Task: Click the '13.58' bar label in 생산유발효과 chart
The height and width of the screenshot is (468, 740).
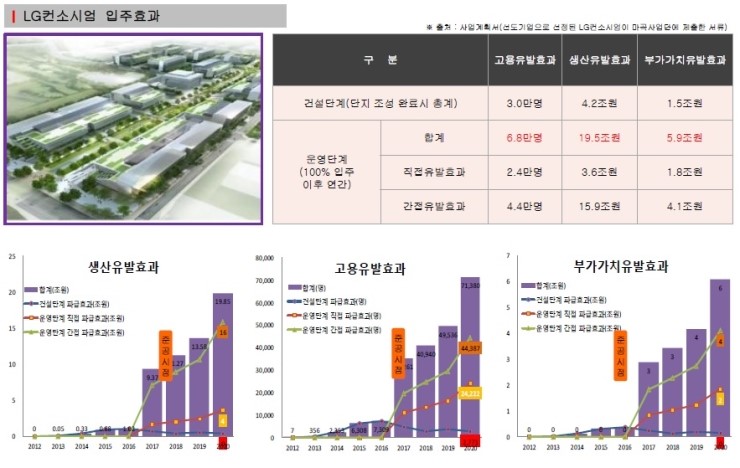Action: click(199, 347)
